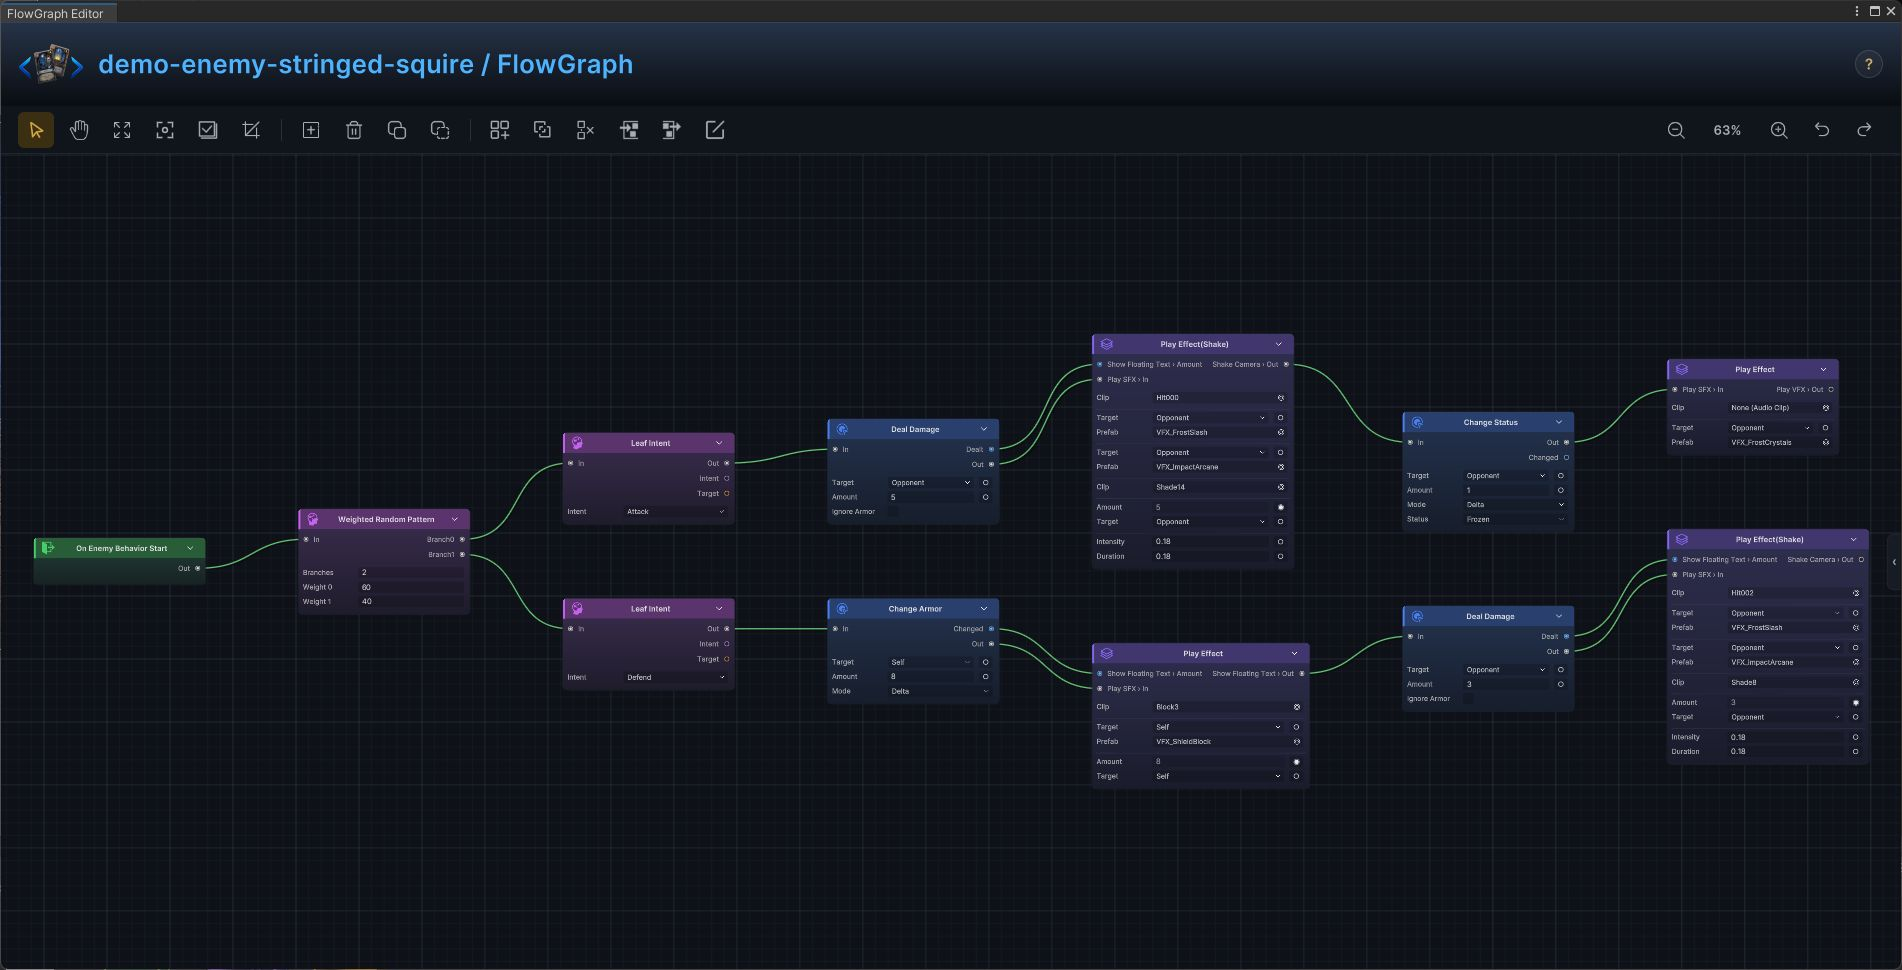The height and width of the screenshot is (970, 1902).
Task: Click the Intent port on Attack Leaf Intent
Action: 726,478
